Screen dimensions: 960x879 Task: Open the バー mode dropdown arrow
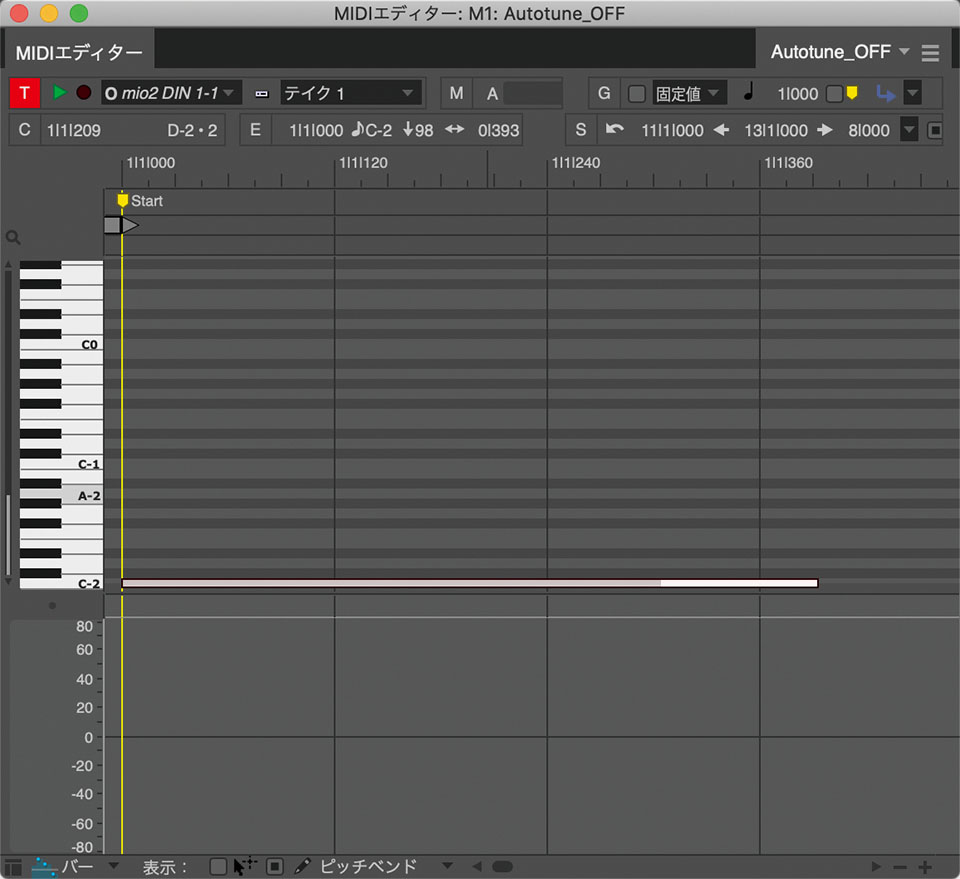113,866
